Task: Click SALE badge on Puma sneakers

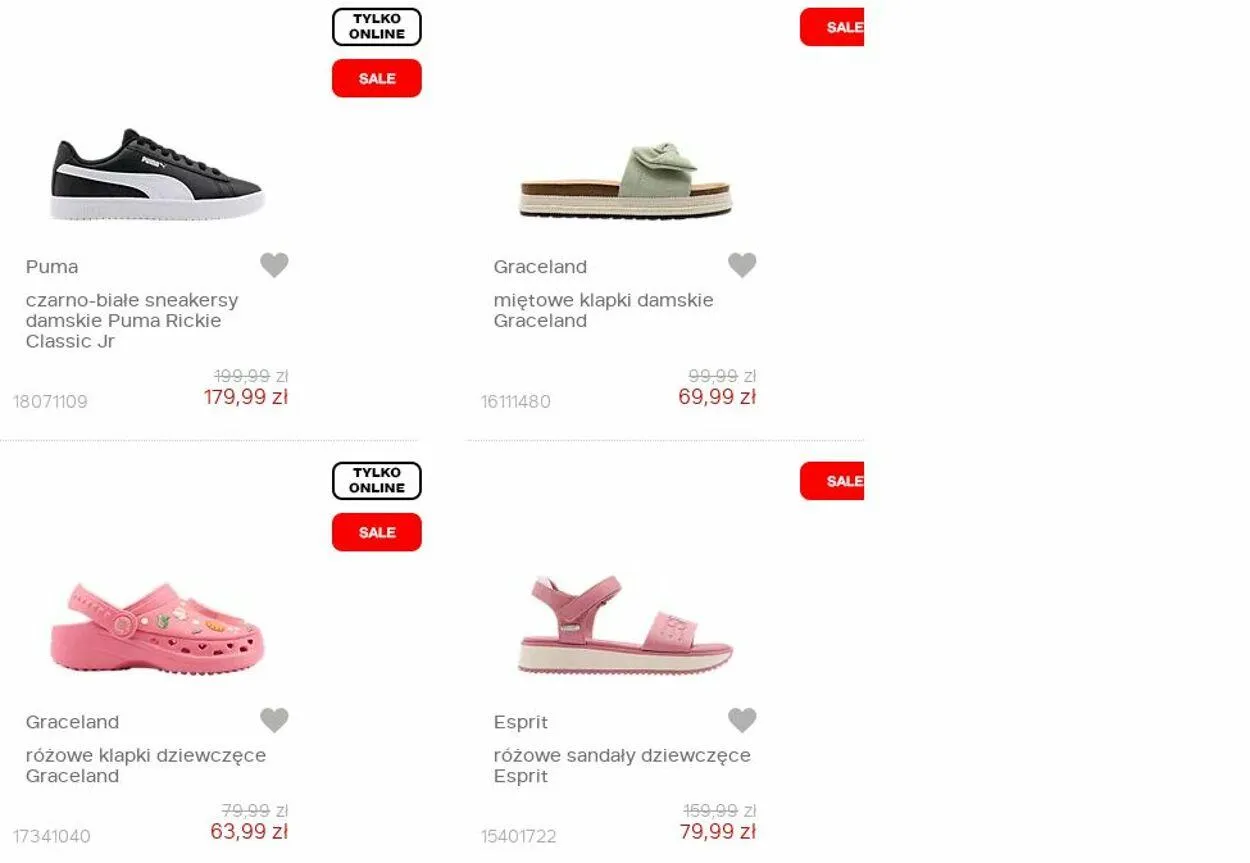Action: point(377,78)
